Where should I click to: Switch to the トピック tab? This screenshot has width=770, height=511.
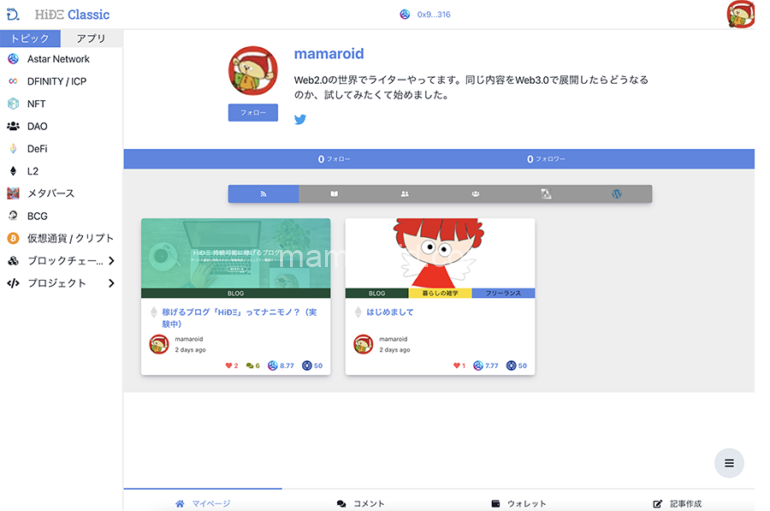click(30, 39)
